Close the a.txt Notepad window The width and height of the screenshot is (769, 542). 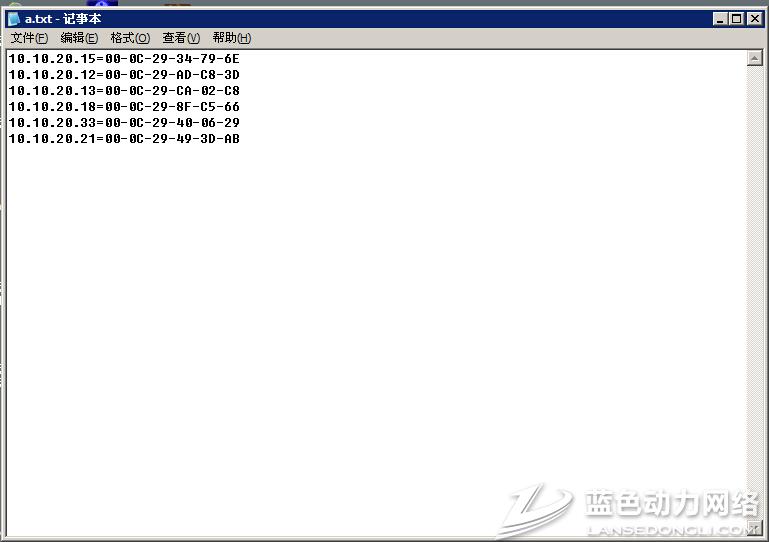click(x=755, y=19)
